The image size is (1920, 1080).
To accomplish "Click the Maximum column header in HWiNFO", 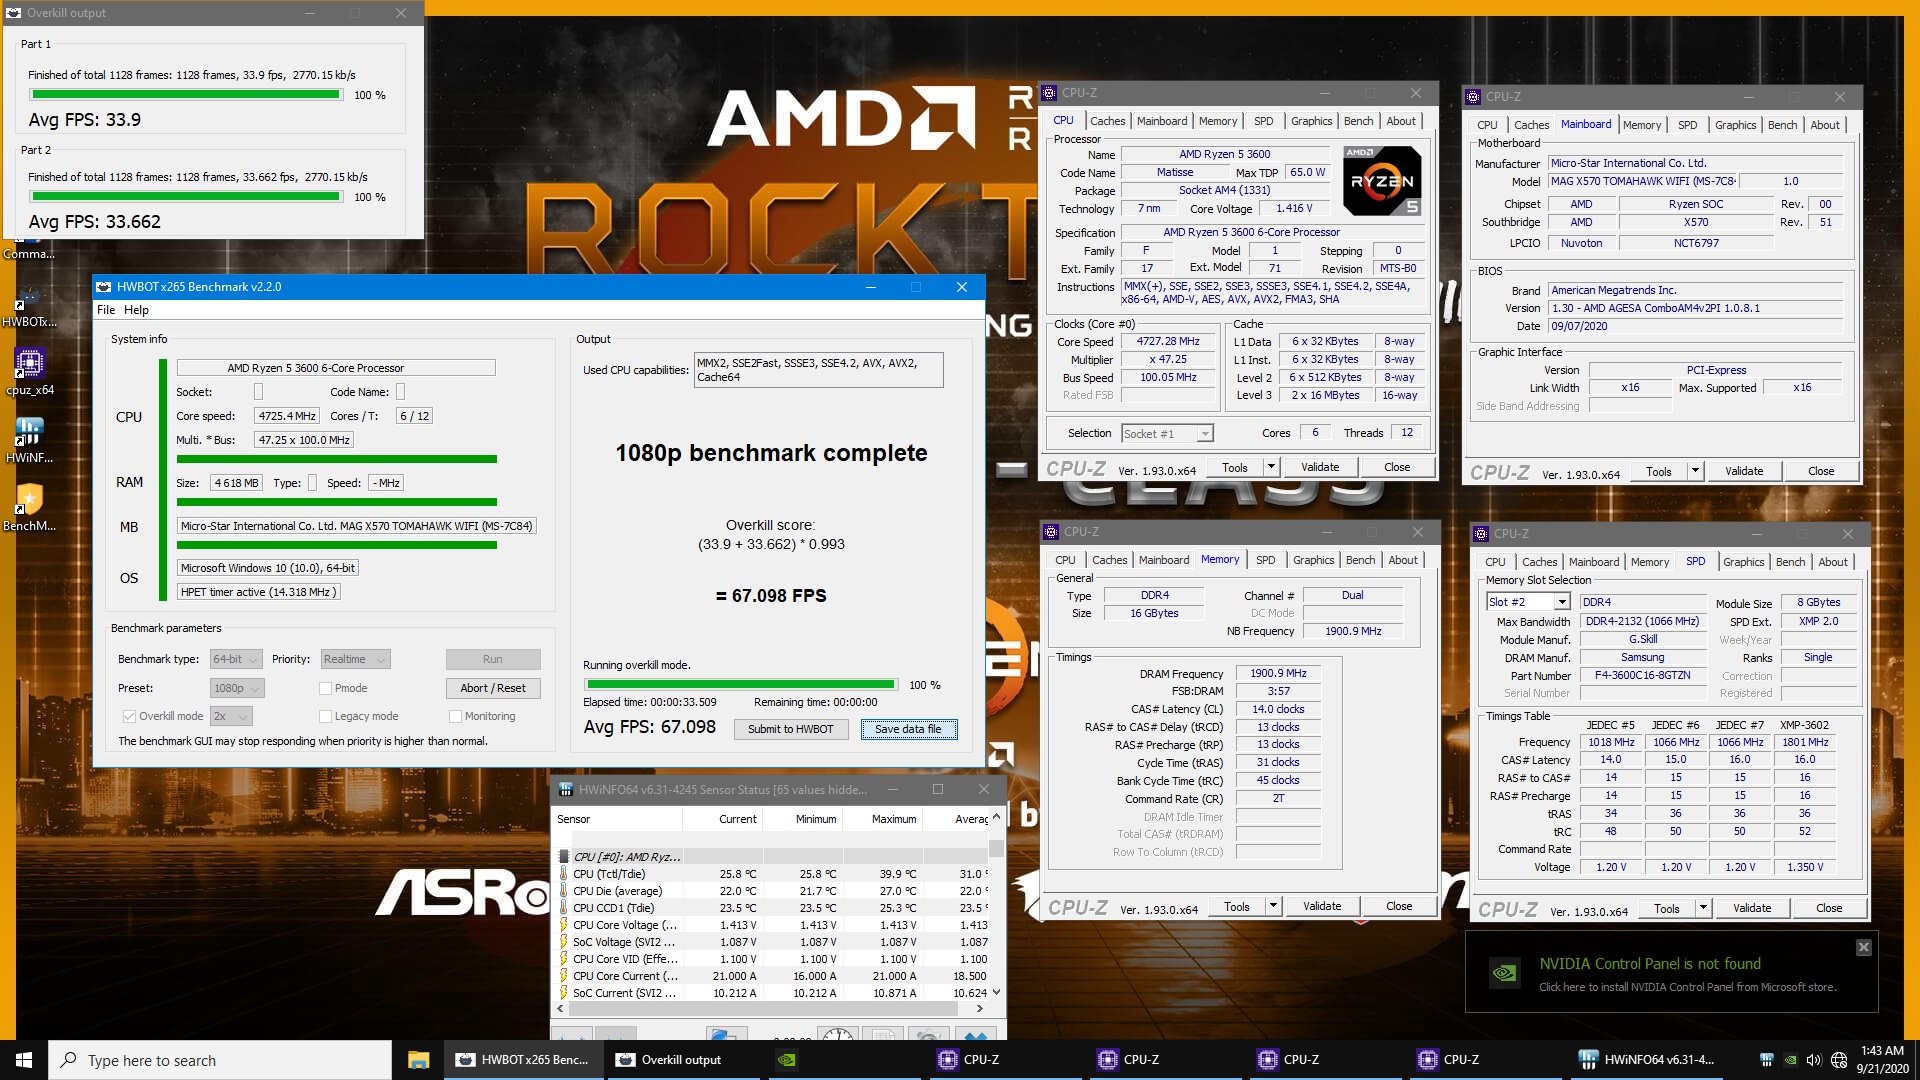I will click(882, 819).
